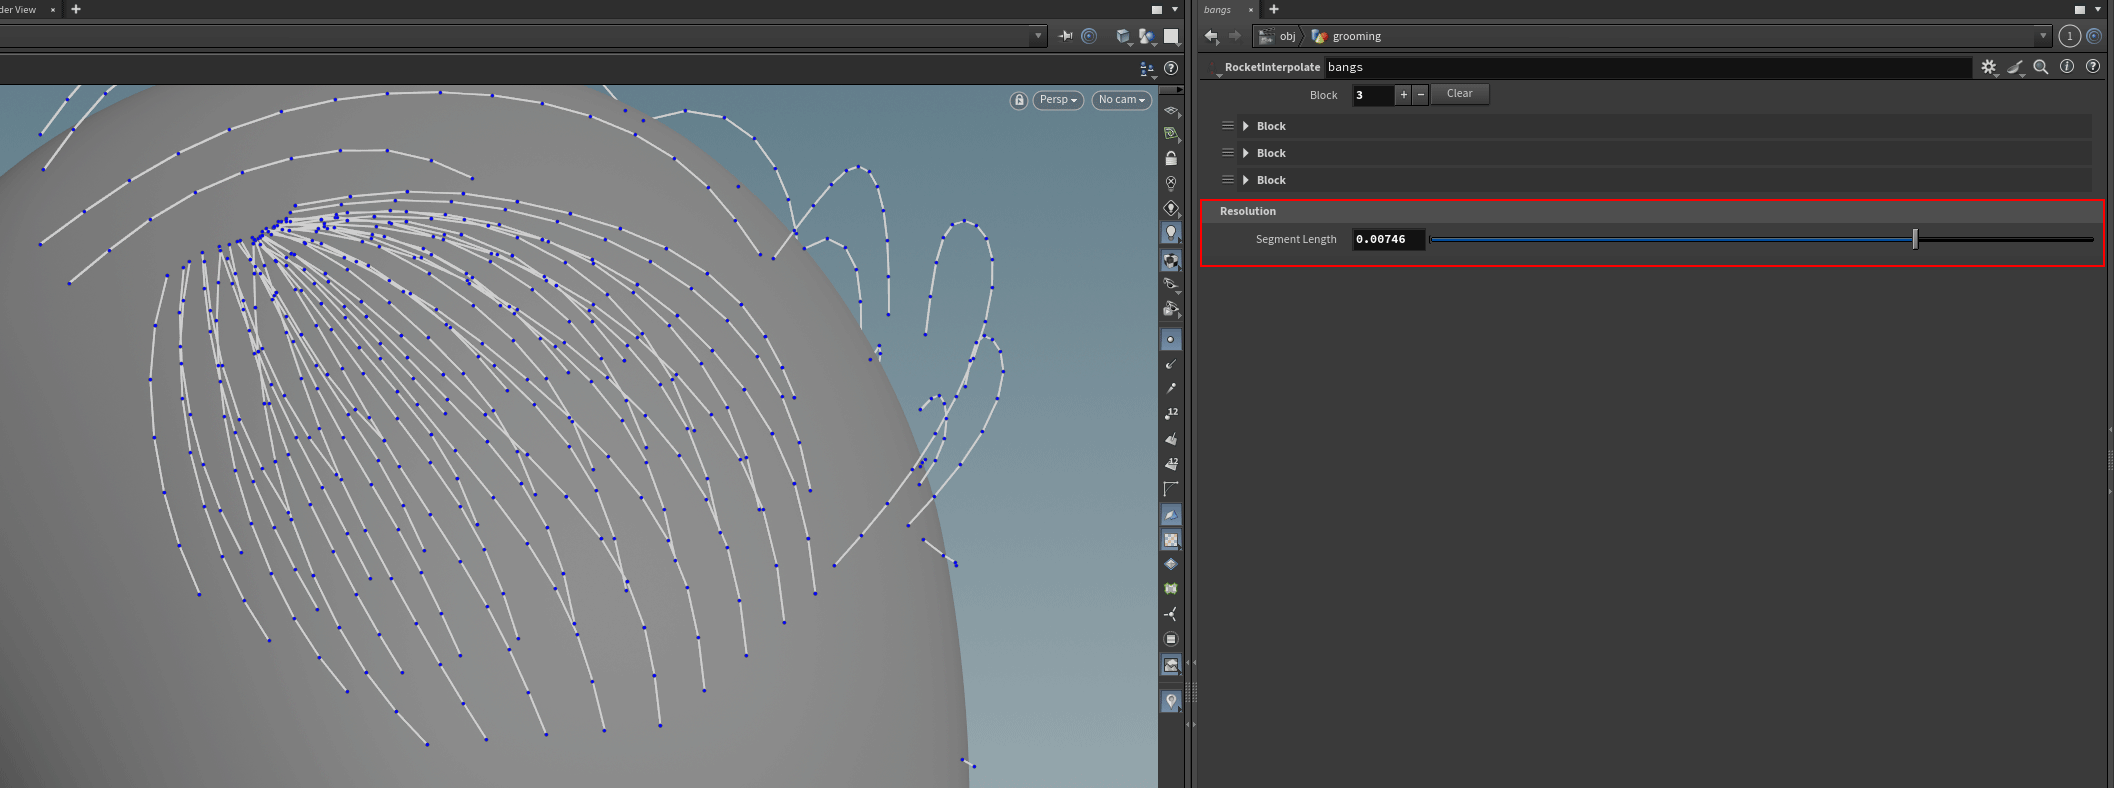Toggle the background image picture icon
Screen dimensions: 2114x788
coord(1170,665)
